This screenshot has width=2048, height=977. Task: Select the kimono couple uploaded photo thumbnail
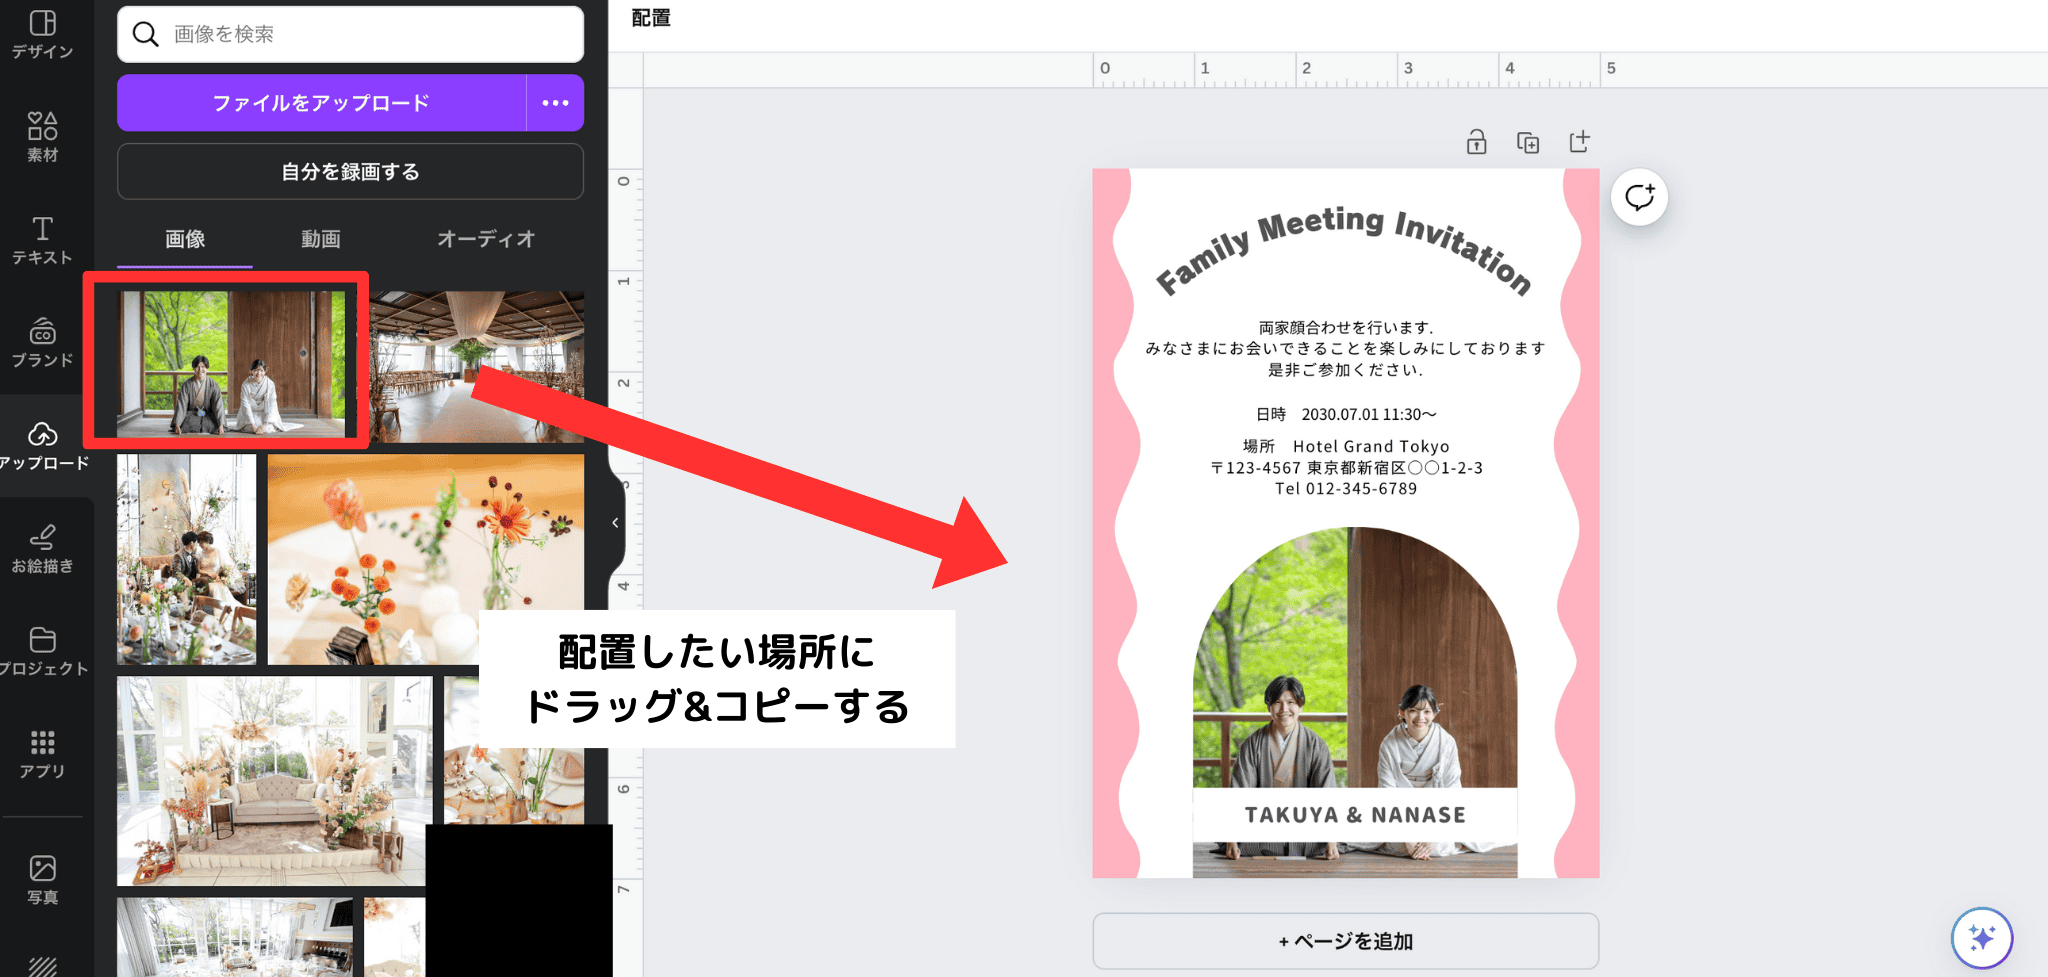[231, 363]
